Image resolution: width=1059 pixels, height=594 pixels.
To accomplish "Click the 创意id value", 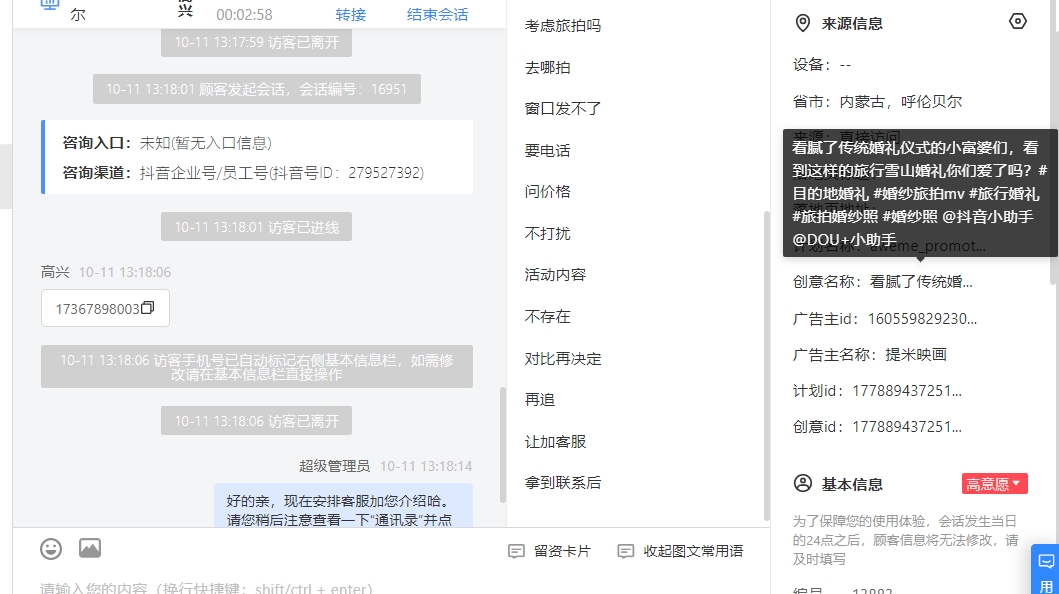I will (907, 427).
